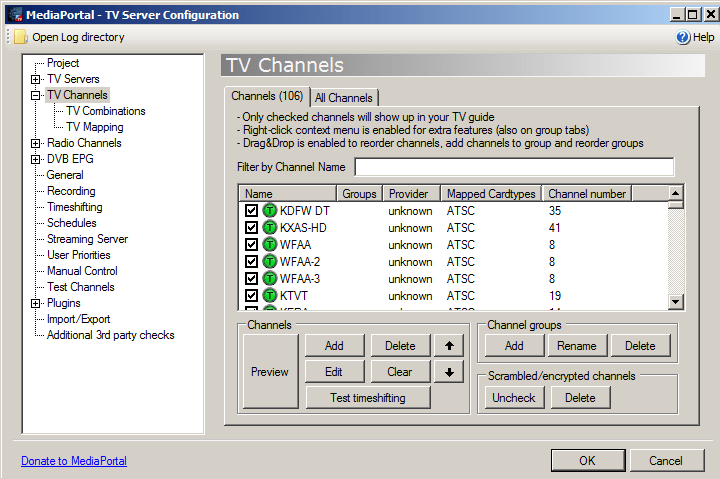
Task: Click Add in the Channels group
Action: coord(334,346)
